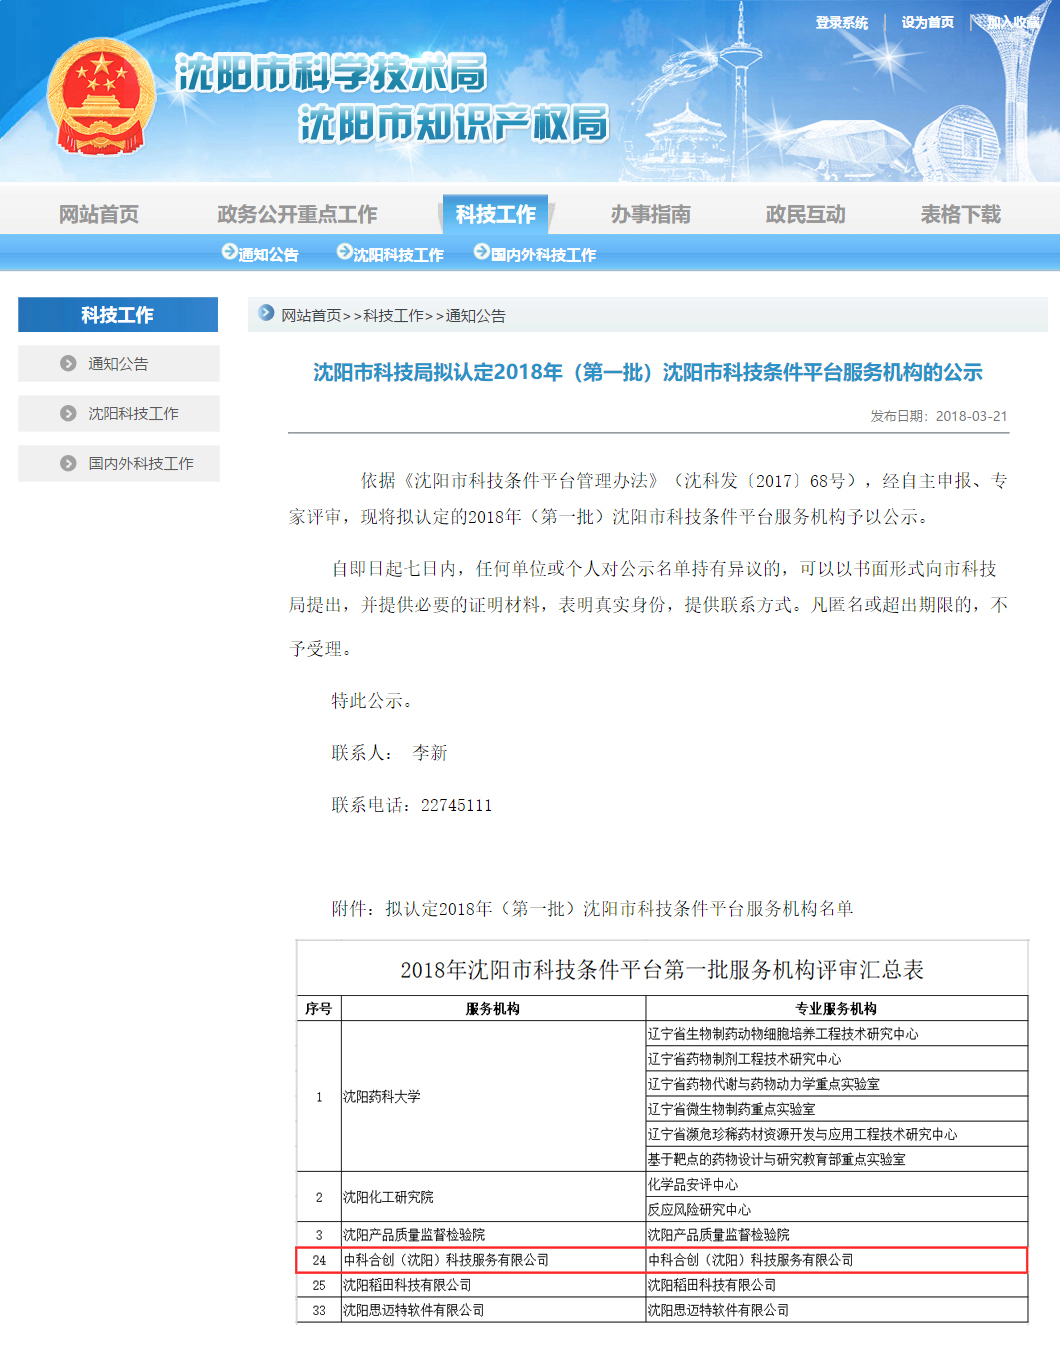Open the 政民互动 navigation tab
The height and width of the screenshot is (1356, 1060).
click(806, 214)
